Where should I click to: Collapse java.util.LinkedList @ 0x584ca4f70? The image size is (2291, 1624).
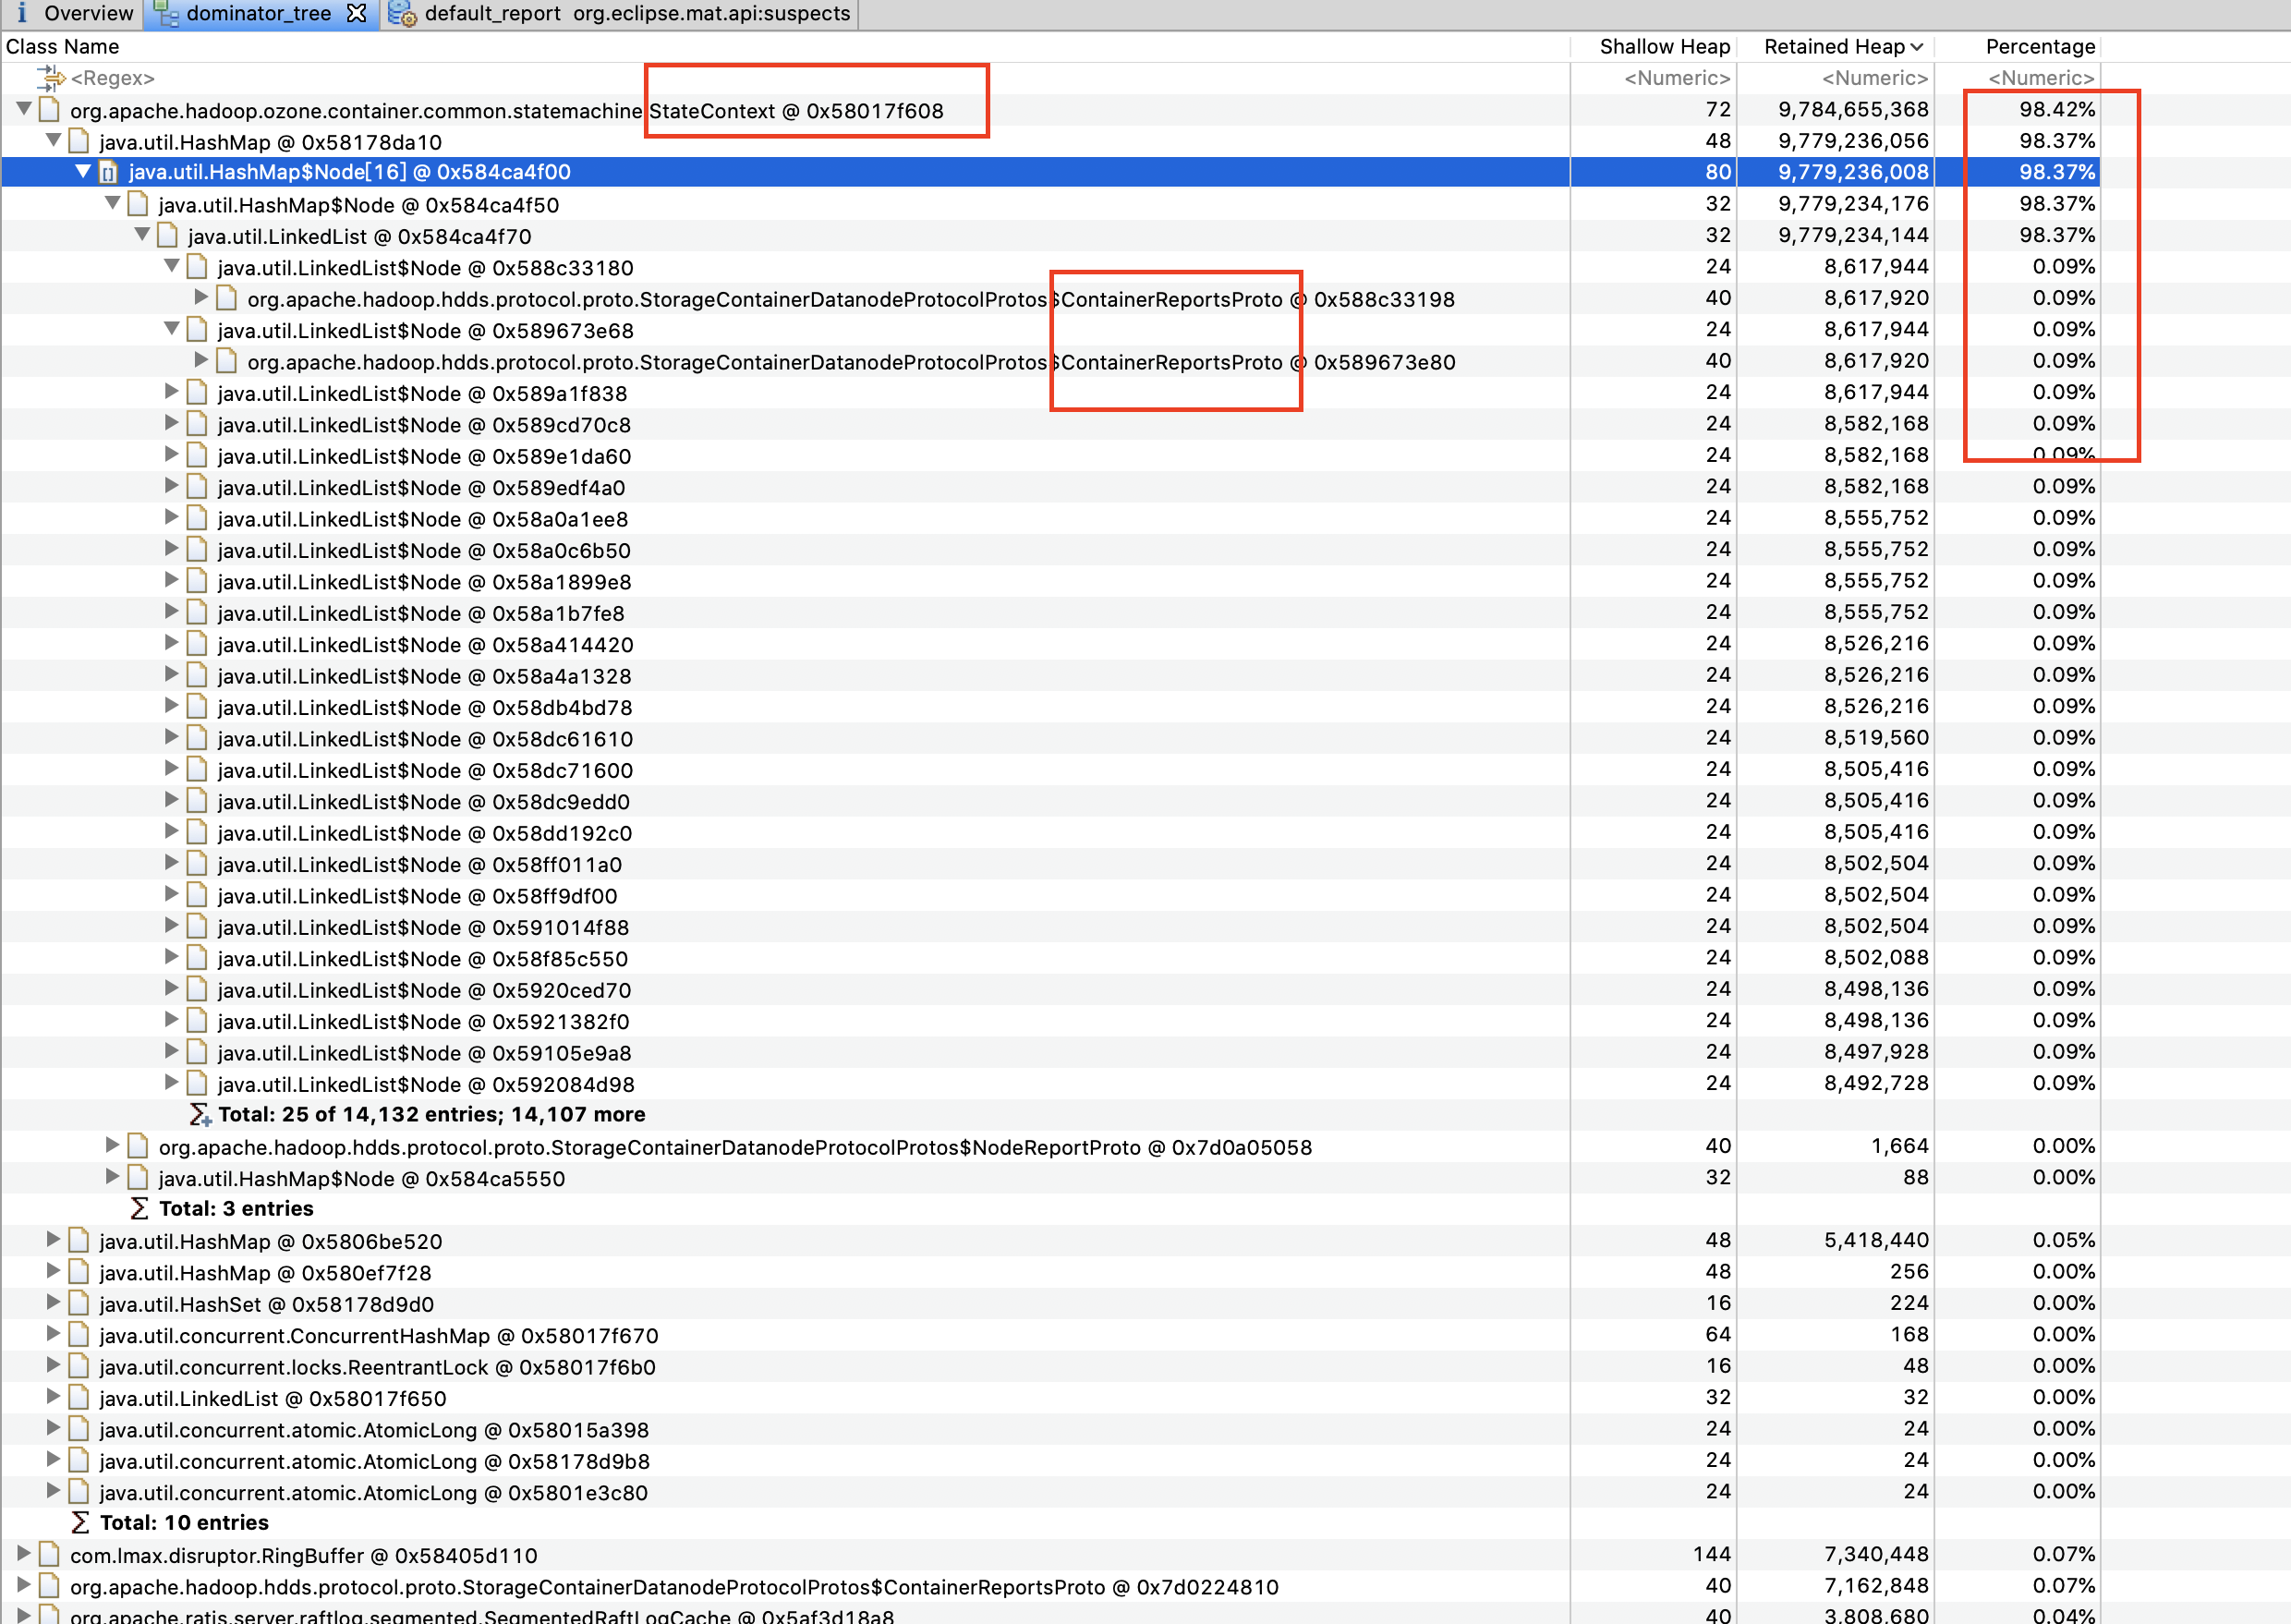142,235
